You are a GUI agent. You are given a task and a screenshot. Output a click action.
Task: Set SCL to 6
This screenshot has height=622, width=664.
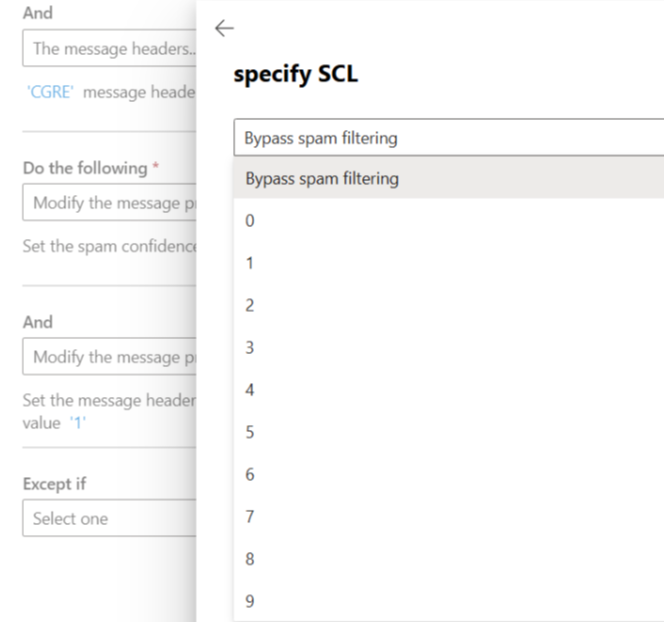[249, 475]
